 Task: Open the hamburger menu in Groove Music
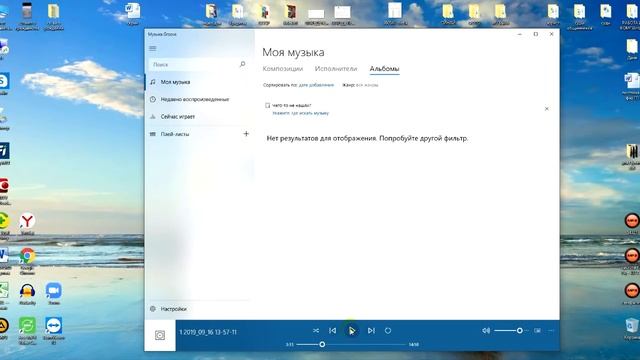[x=153, y=48]
